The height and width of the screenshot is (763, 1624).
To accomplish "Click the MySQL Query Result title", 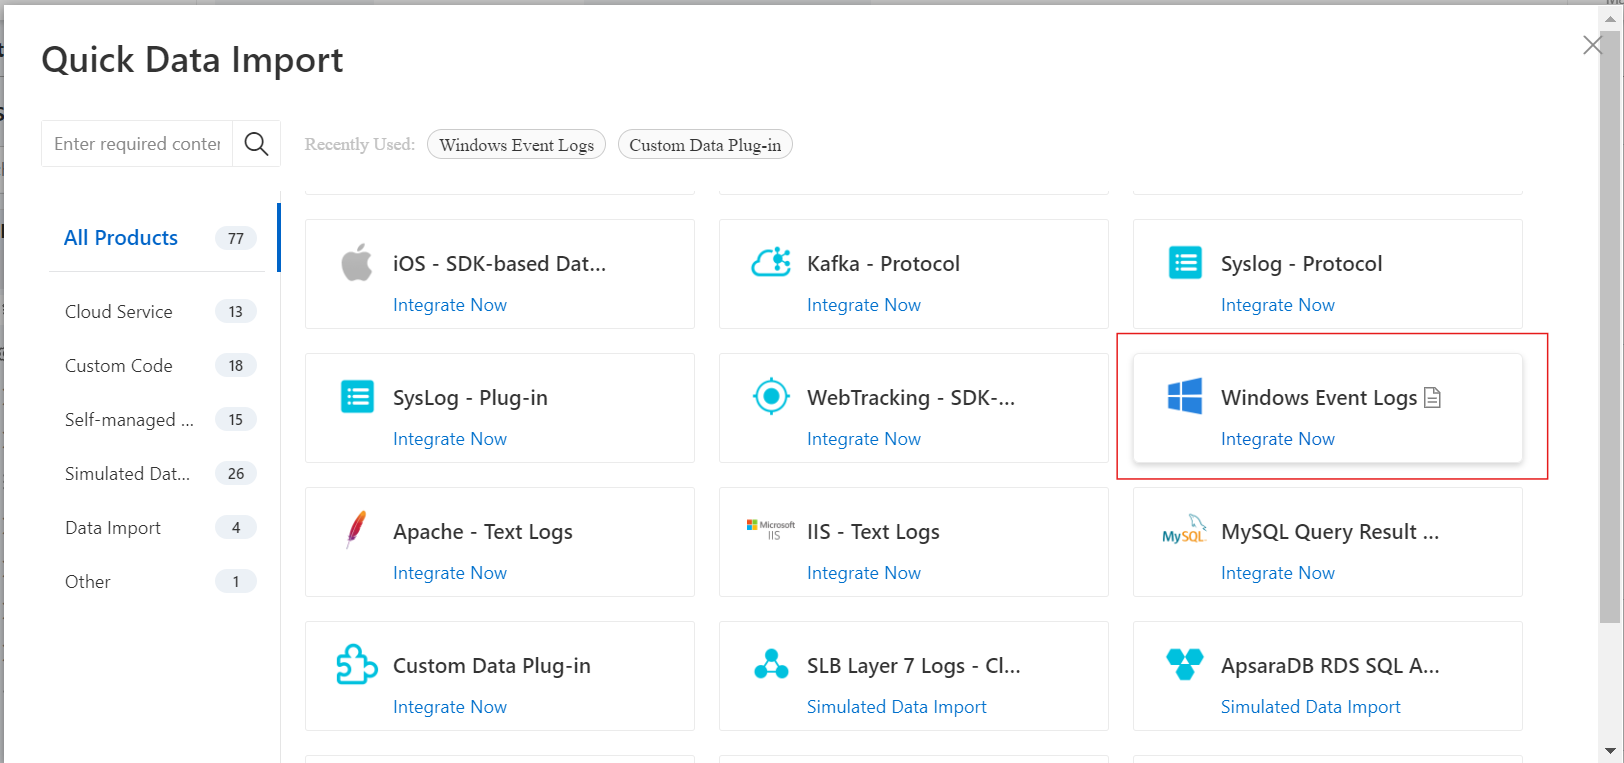I will [x=1330, y=532].
